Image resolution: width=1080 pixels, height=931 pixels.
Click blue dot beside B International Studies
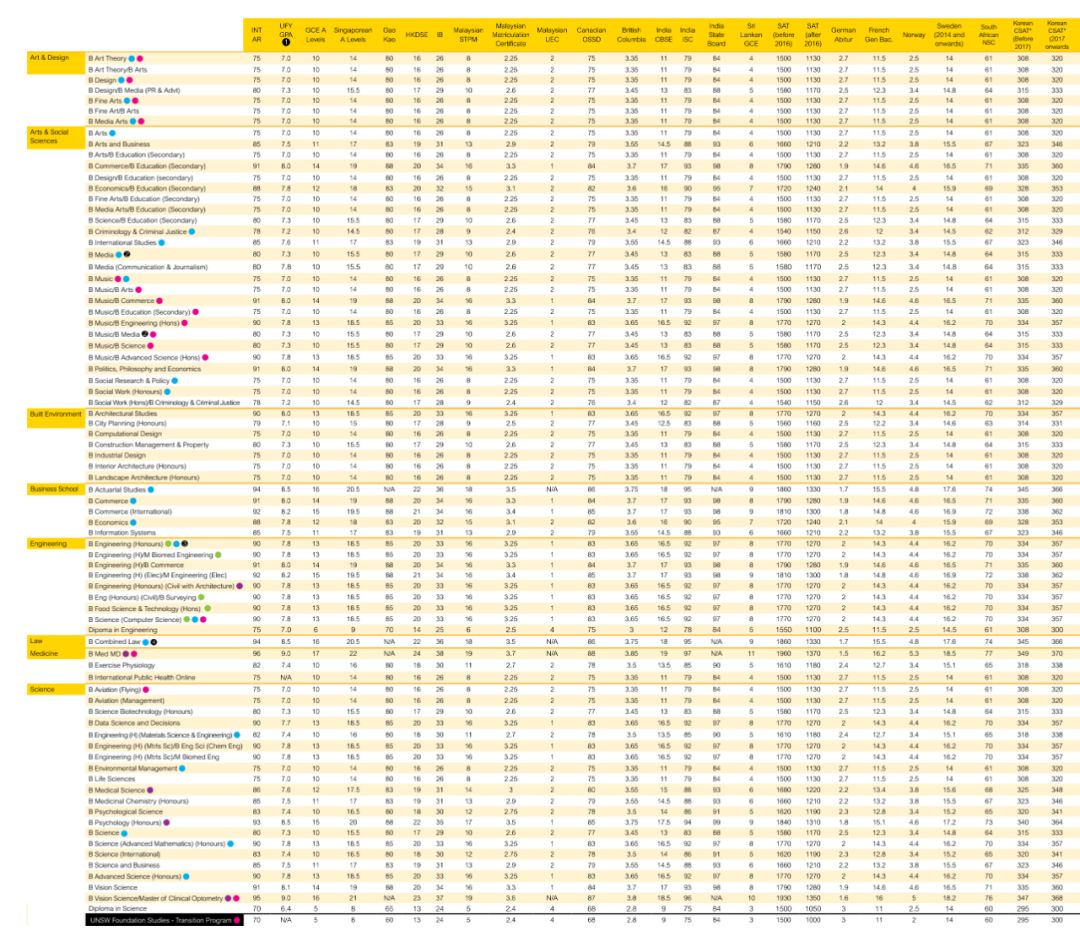[161, 241]
